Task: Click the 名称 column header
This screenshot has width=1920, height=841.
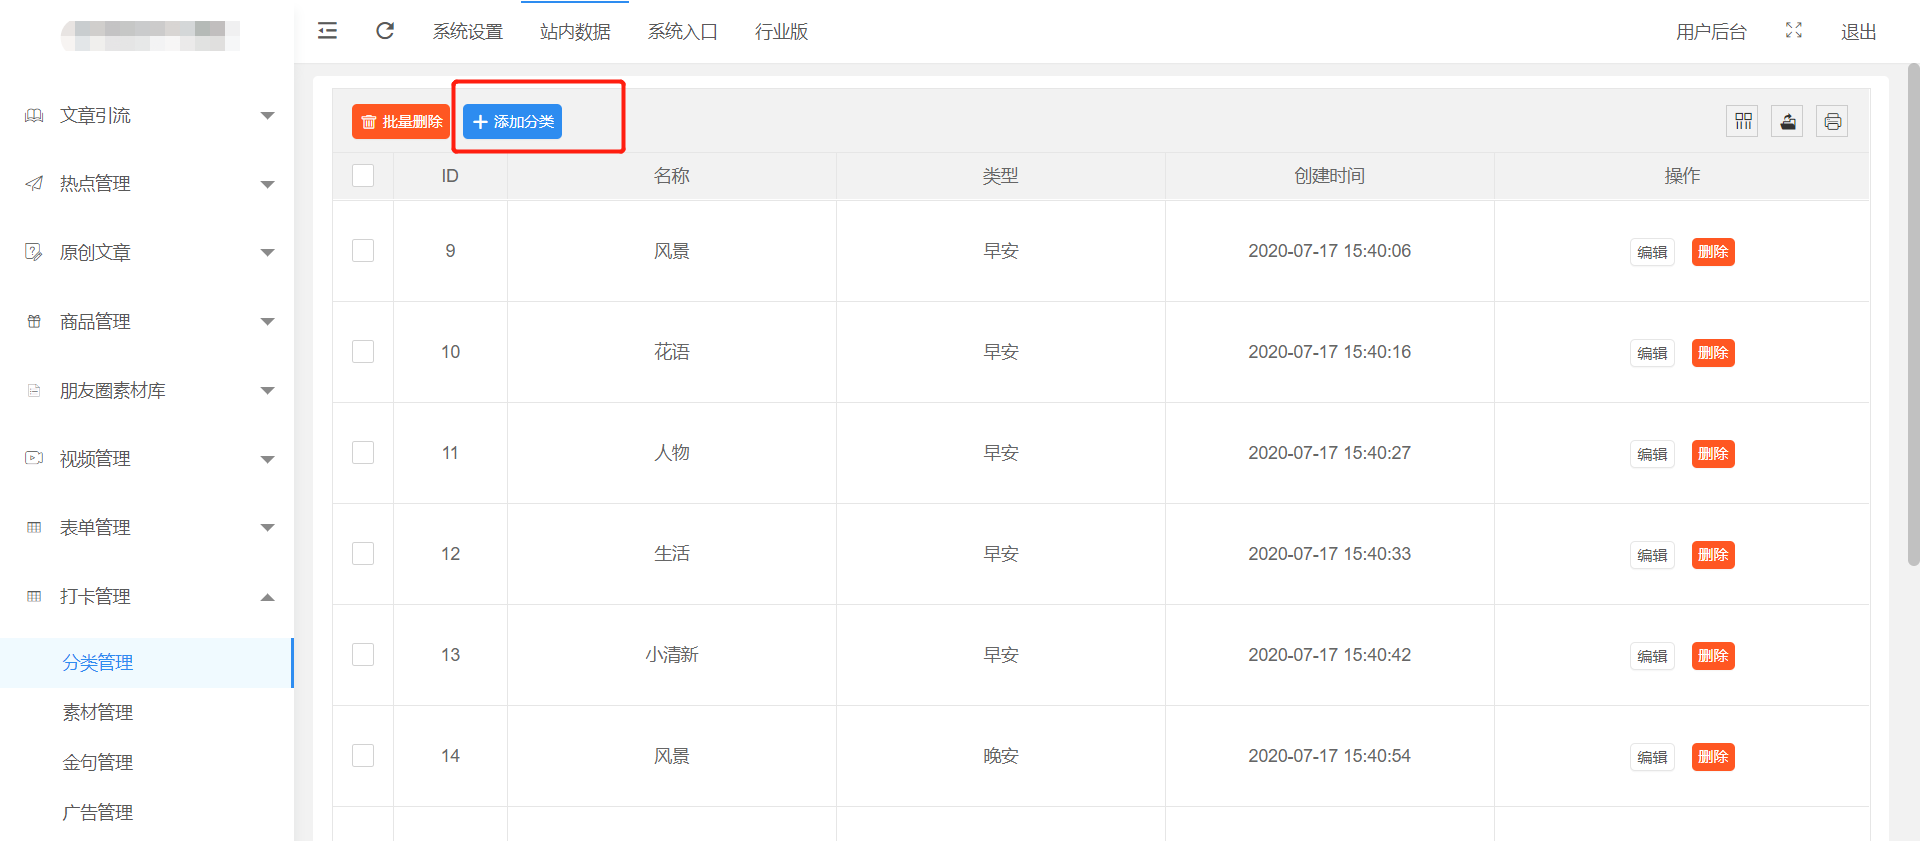Action: [x=672, y=176]
